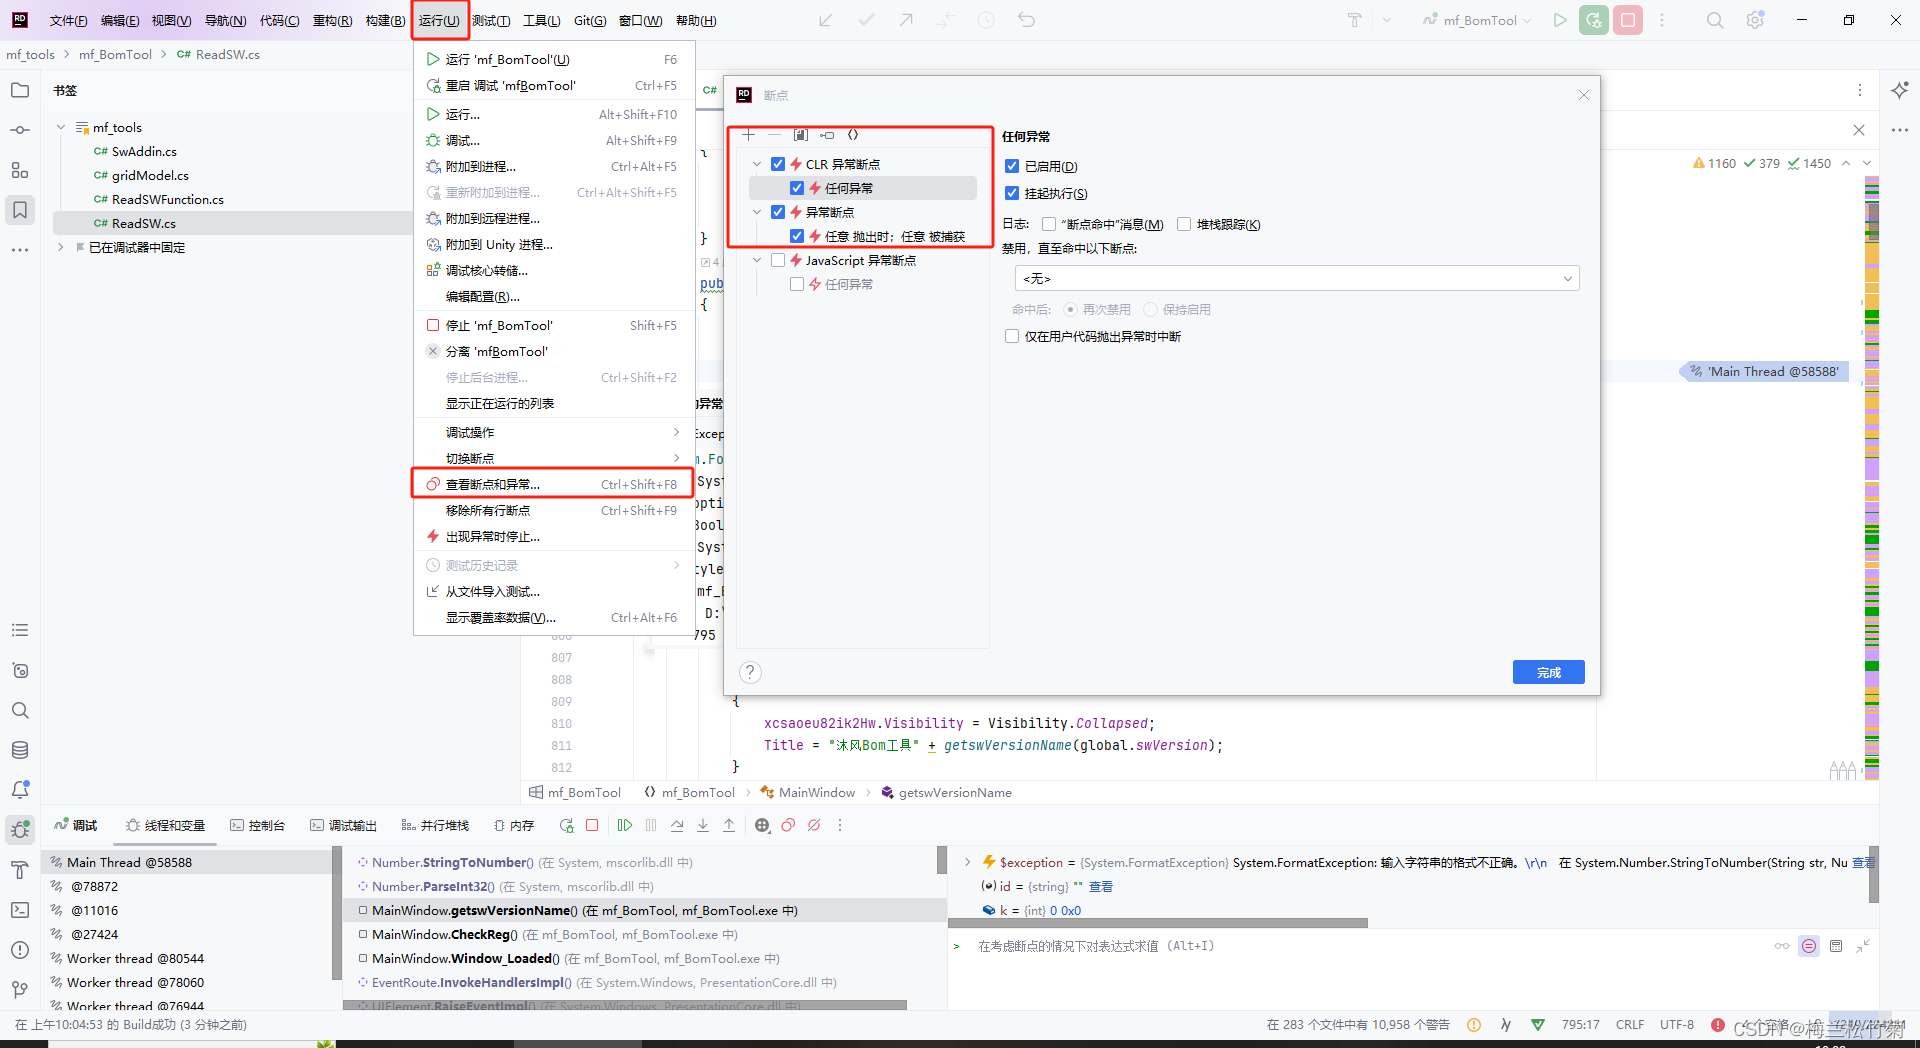Screen dimensions: 1920x1048
Task: Click the help question mark in the 断点 dialog
Action: point(750,672)
